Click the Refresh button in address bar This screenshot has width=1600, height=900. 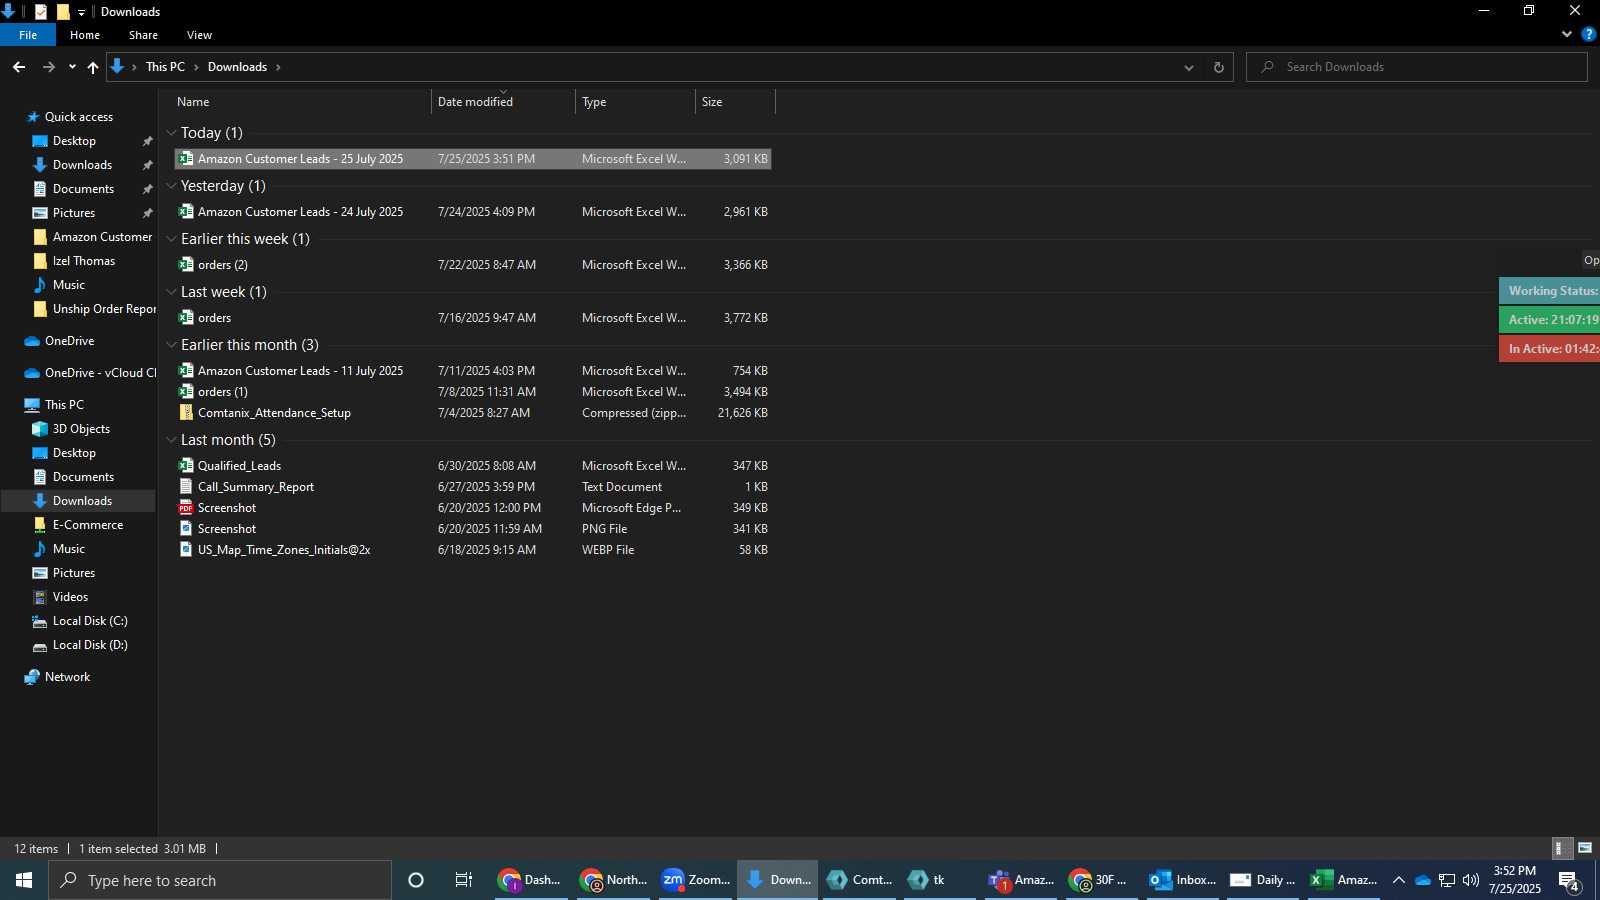click(1218, 67)
